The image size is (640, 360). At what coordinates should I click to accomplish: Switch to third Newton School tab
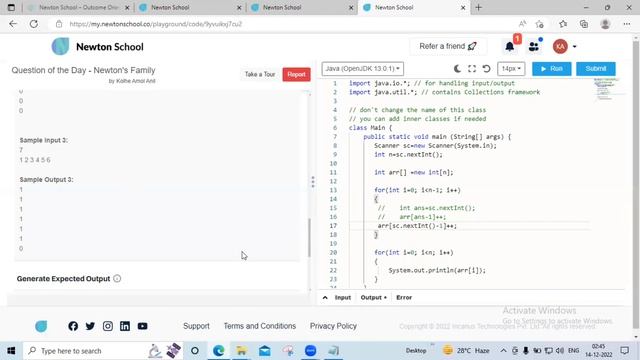coord(302,7)
